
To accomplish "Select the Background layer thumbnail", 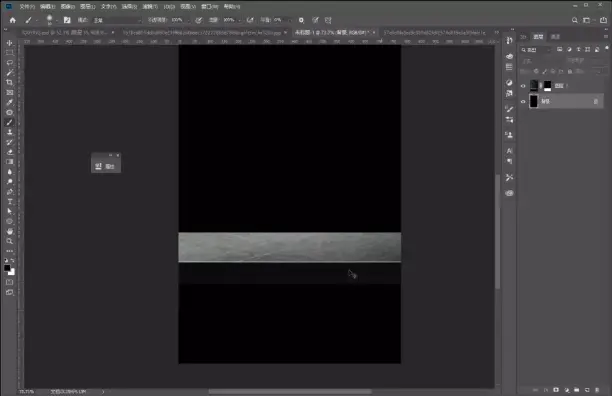I will 534,101.
